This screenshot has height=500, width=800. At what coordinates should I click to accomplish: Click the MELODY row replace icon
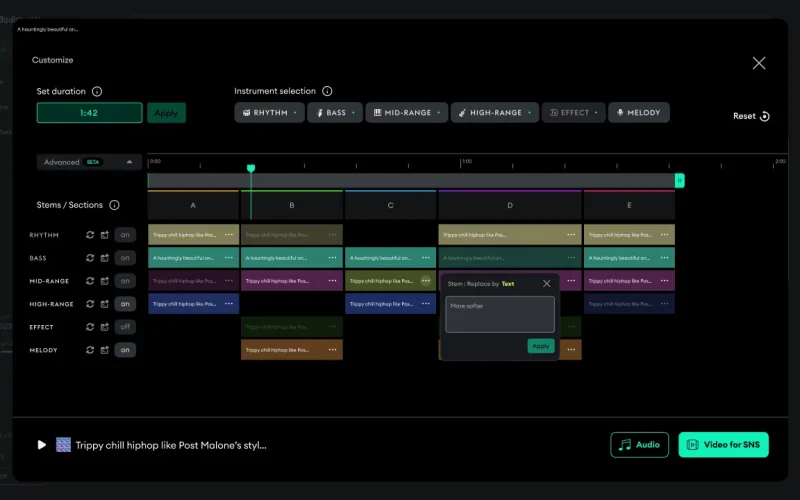105,349
